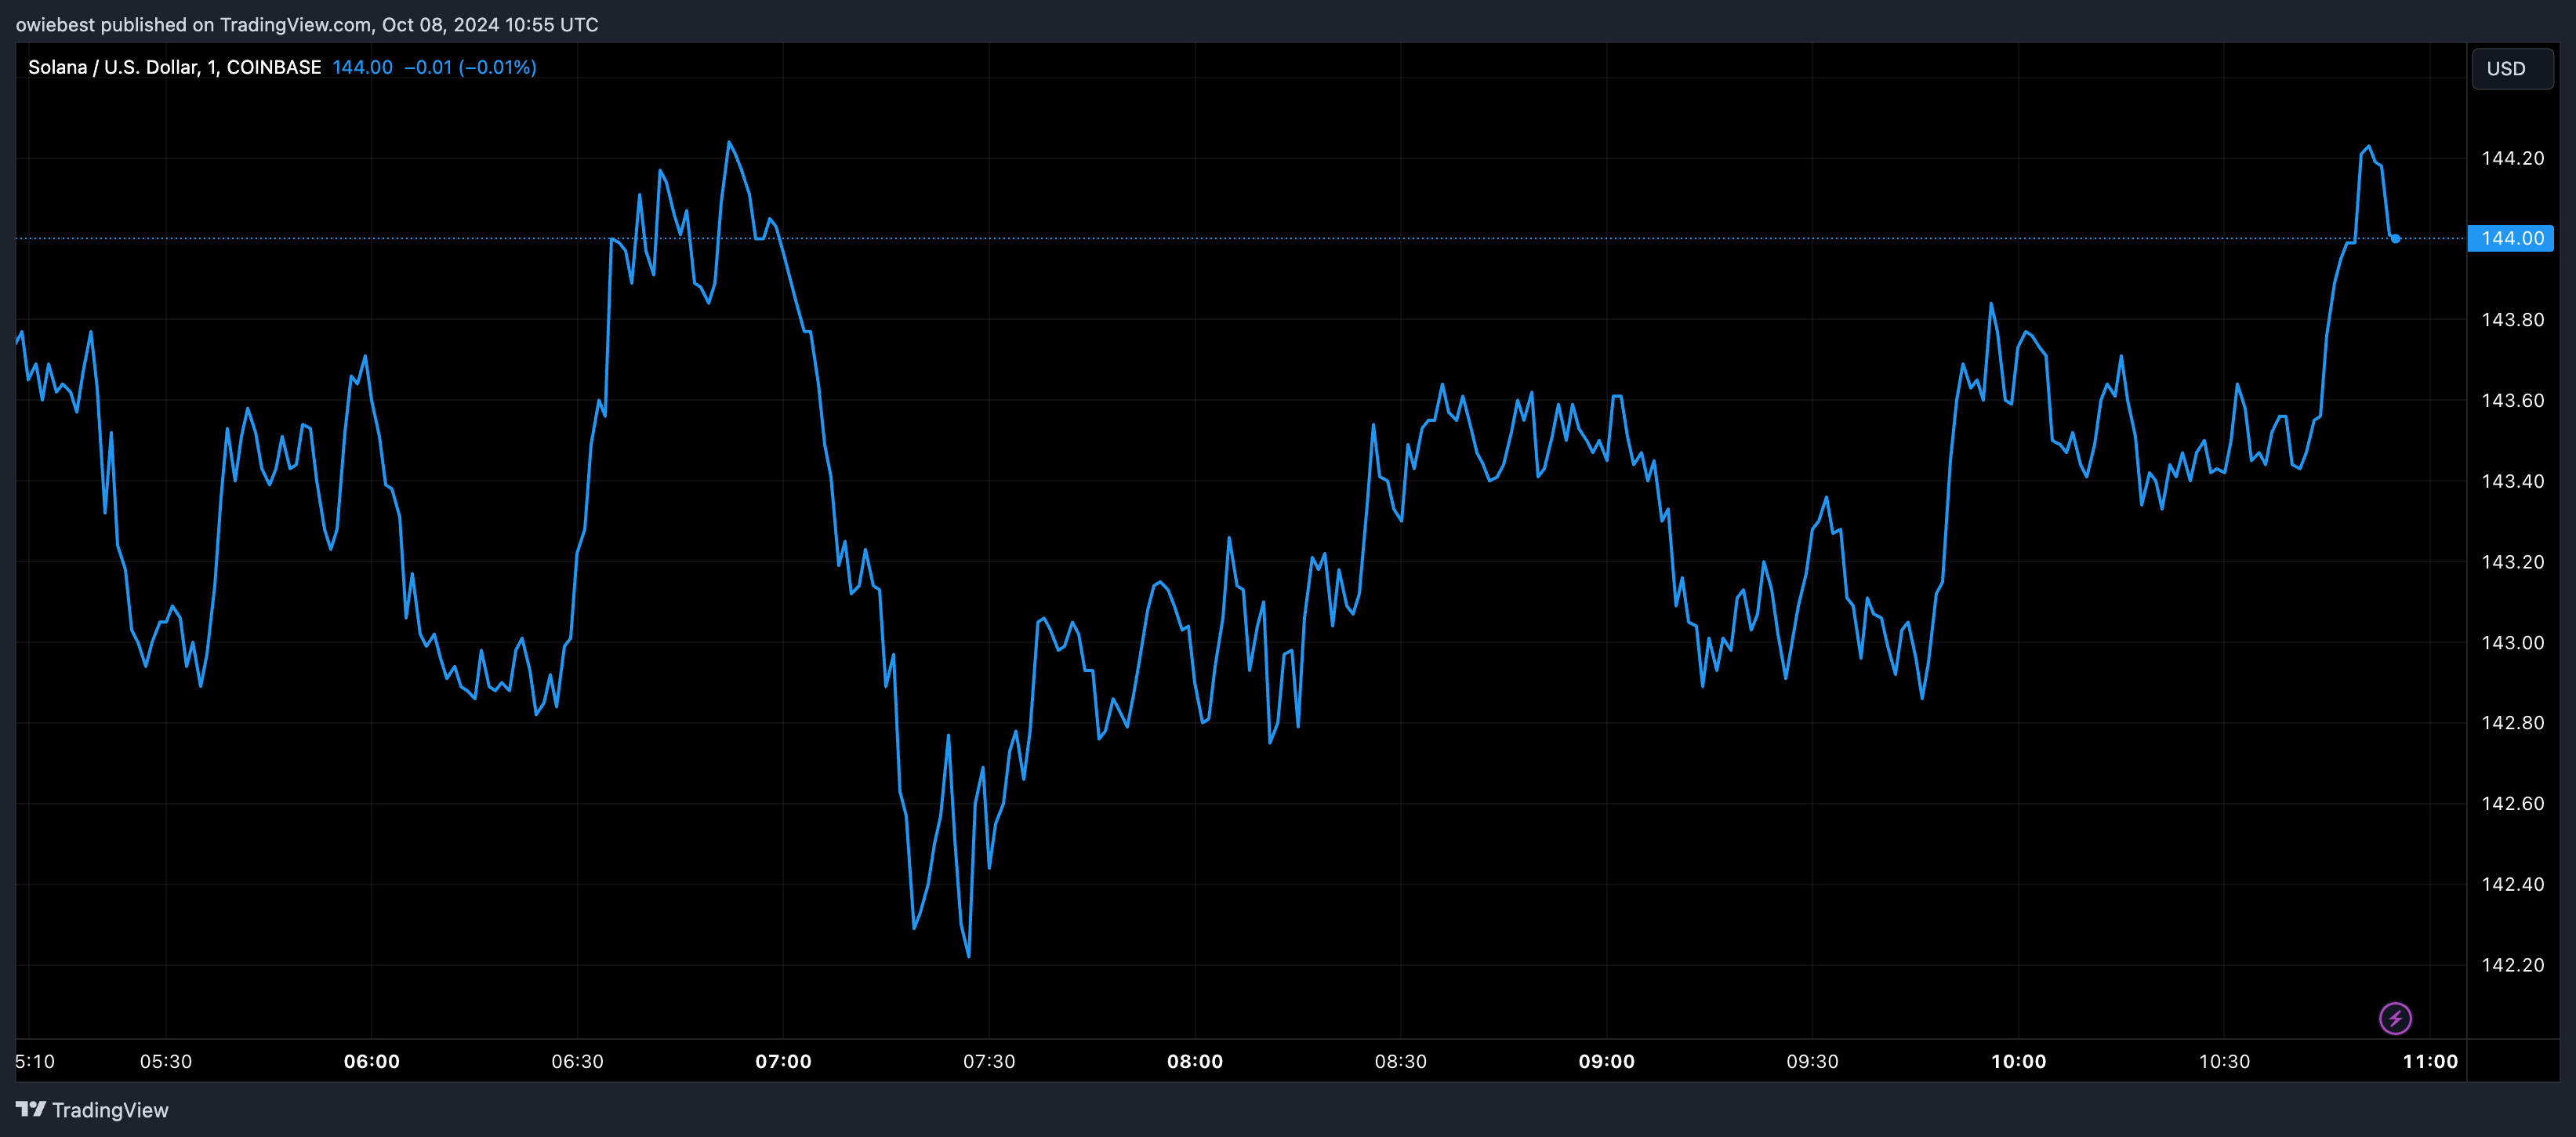The image size is (2576, 1137).
Task: Click the 142.40 price axis label
Action: pos(2512,884)
